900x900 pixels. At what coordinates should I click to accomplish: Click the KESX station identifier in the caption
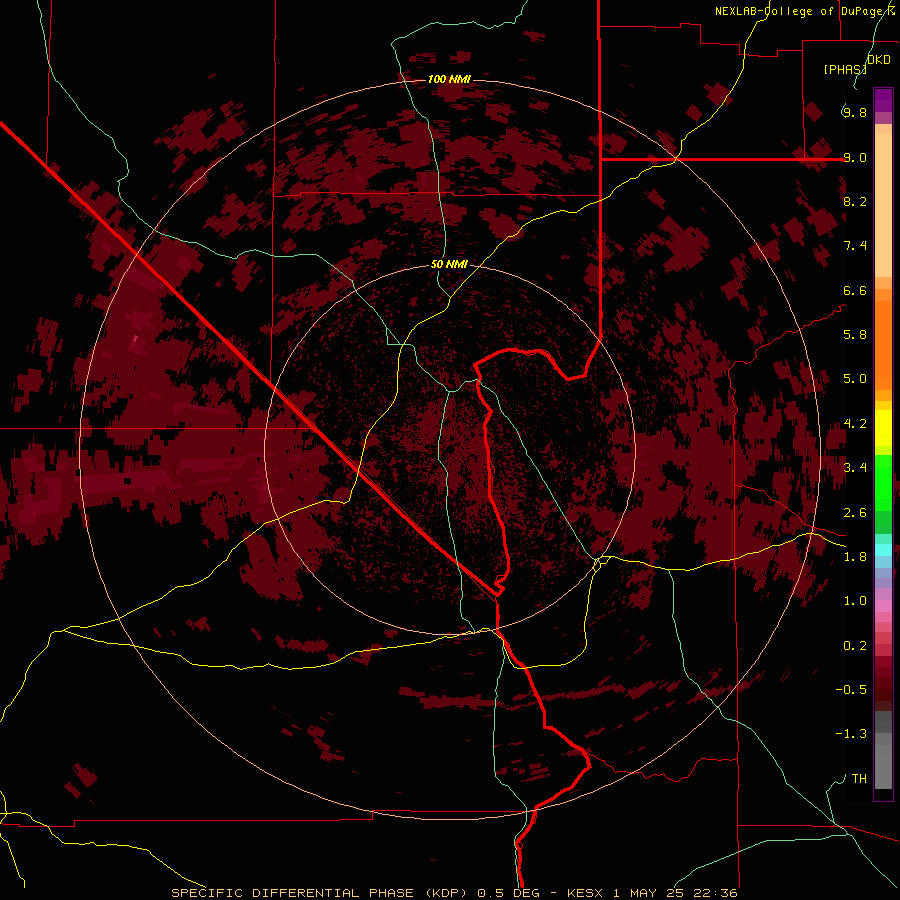[585, 893]
